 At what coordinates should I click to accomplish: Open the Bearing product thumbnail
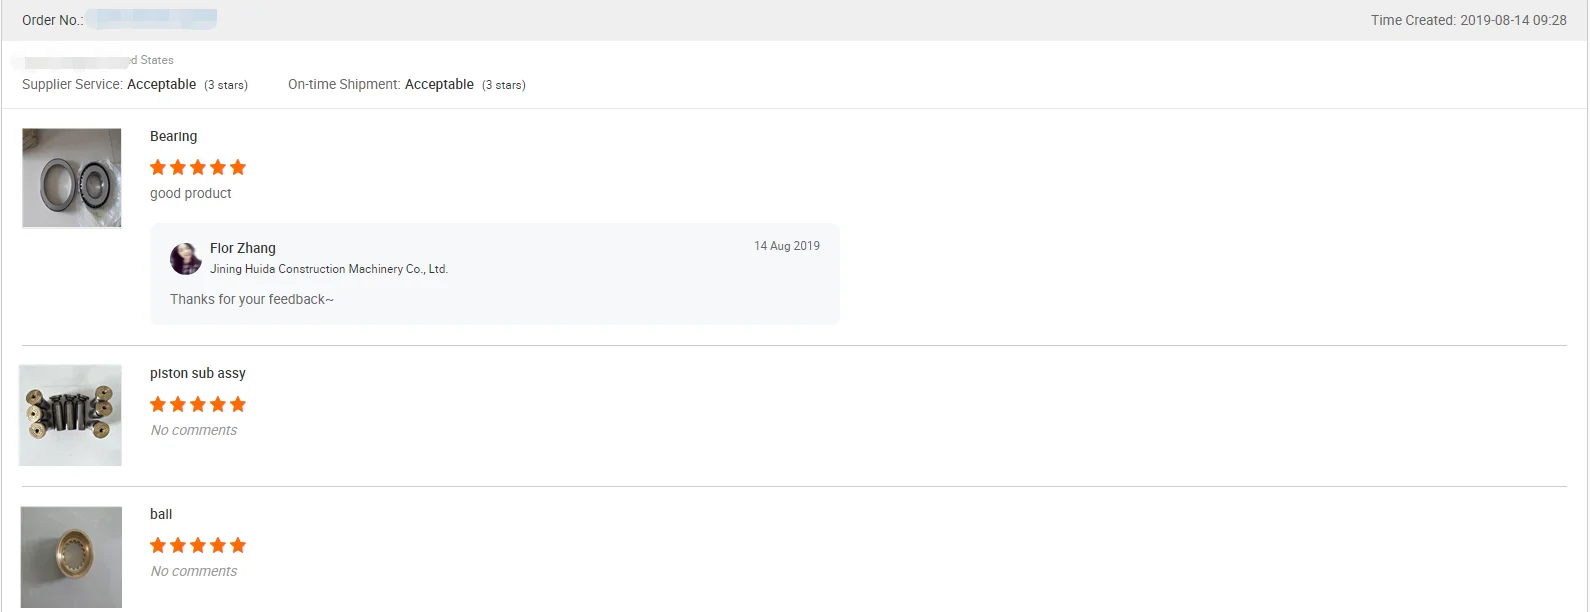click(72, 178)
